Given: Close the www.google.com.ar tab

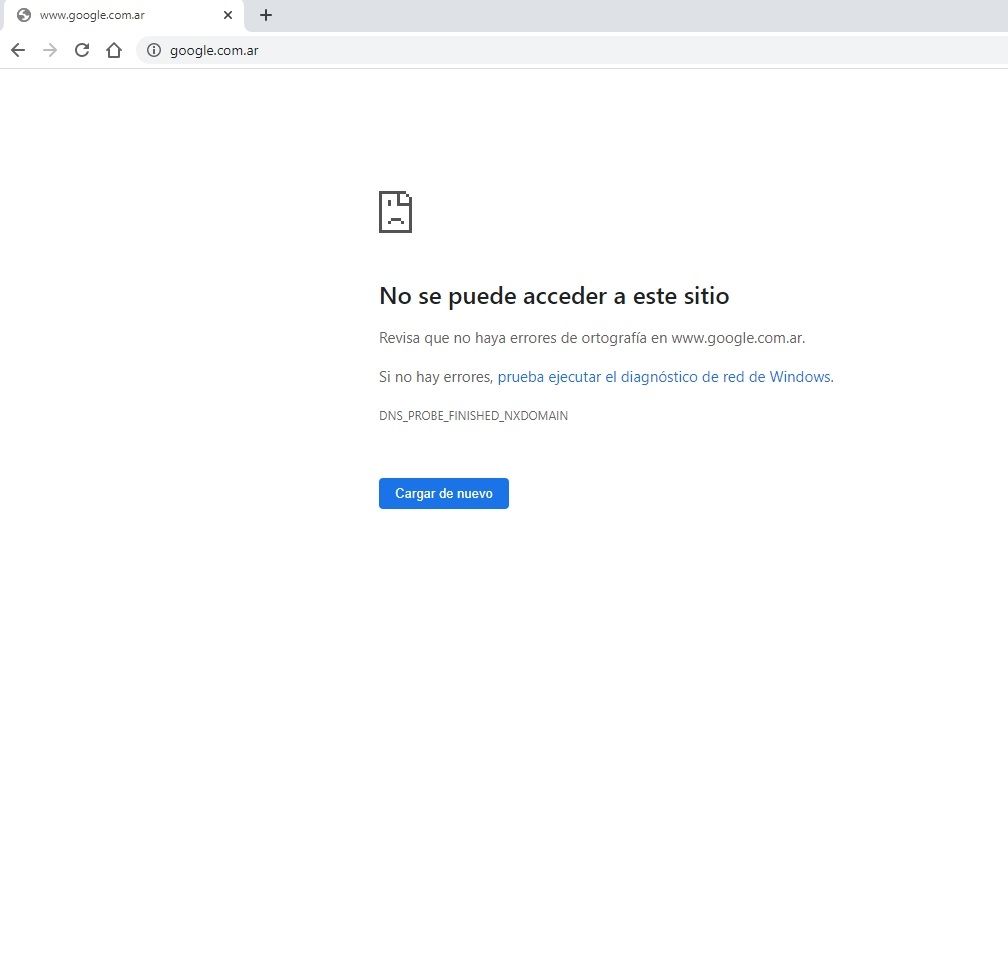Looking at the screenshot, I should (228, 15).
